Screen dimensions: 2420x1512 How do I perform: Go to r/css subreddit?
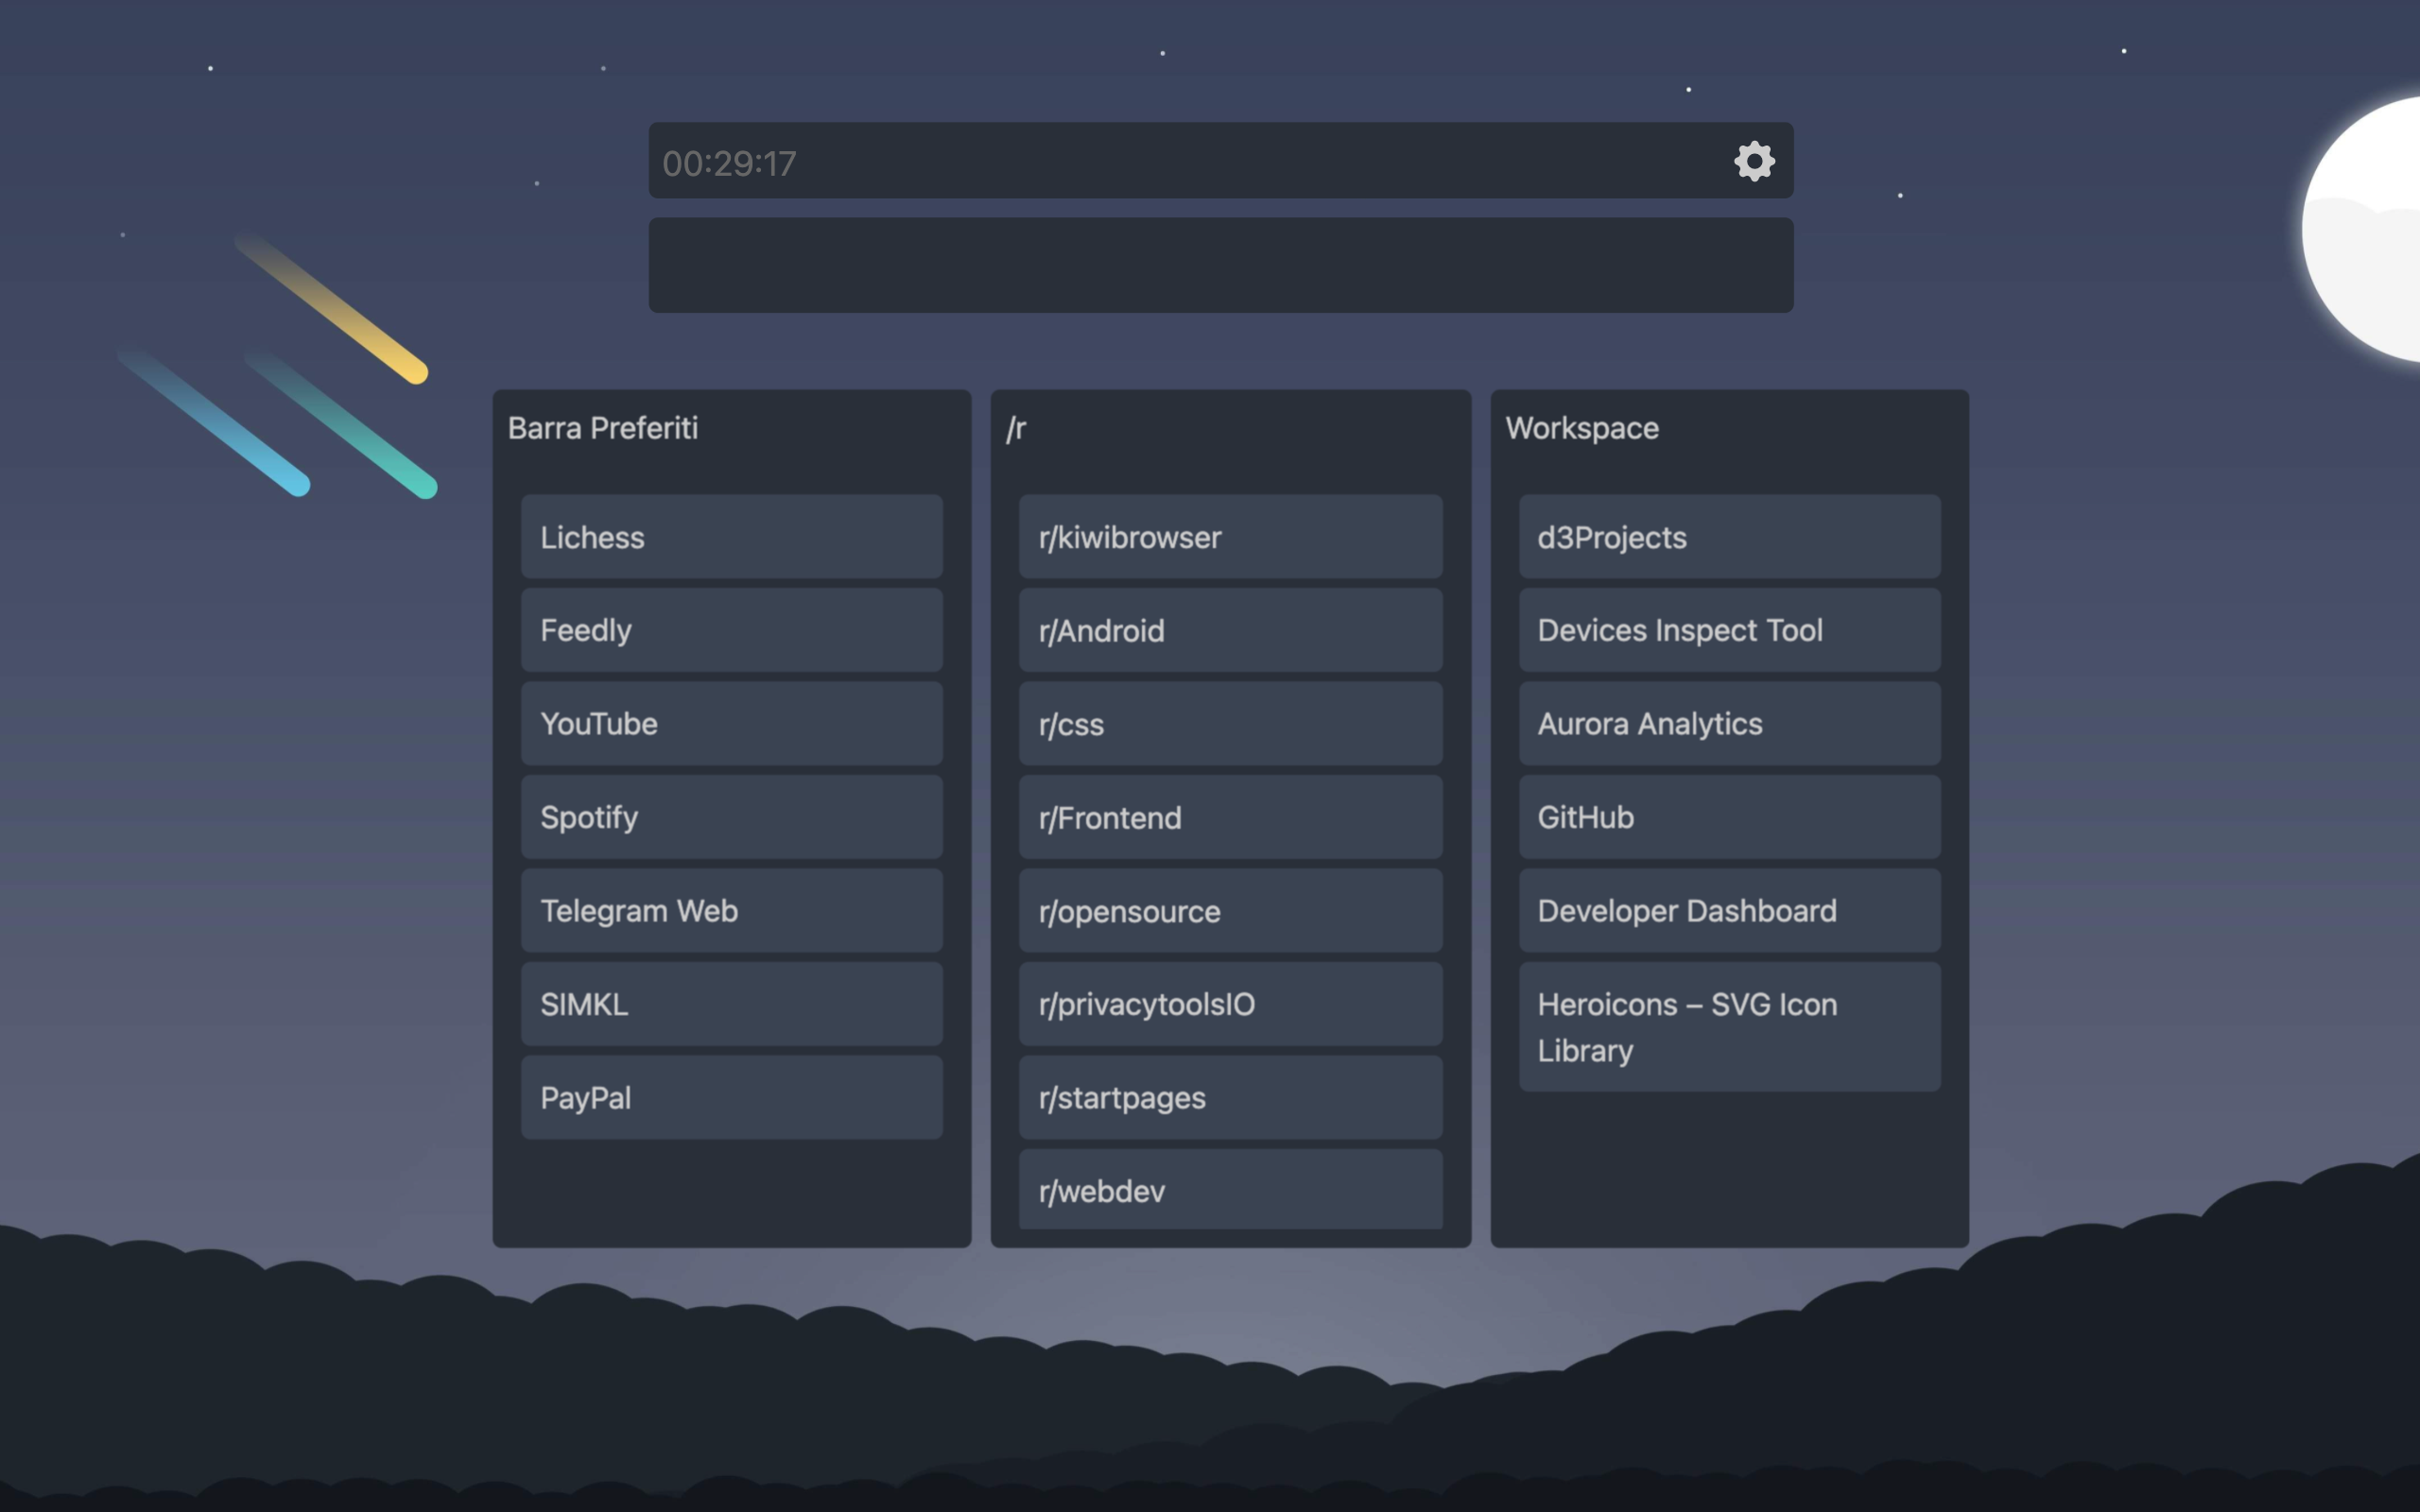coord(1230,724)
